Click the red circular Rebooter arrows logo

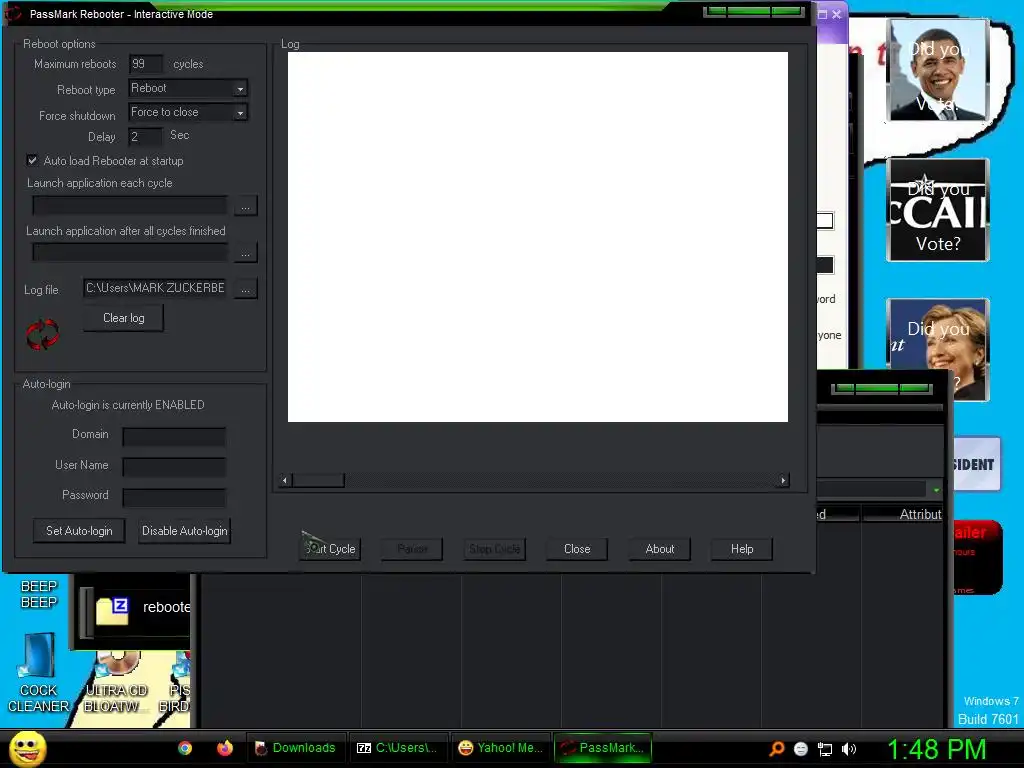click(x=42, y=334)
